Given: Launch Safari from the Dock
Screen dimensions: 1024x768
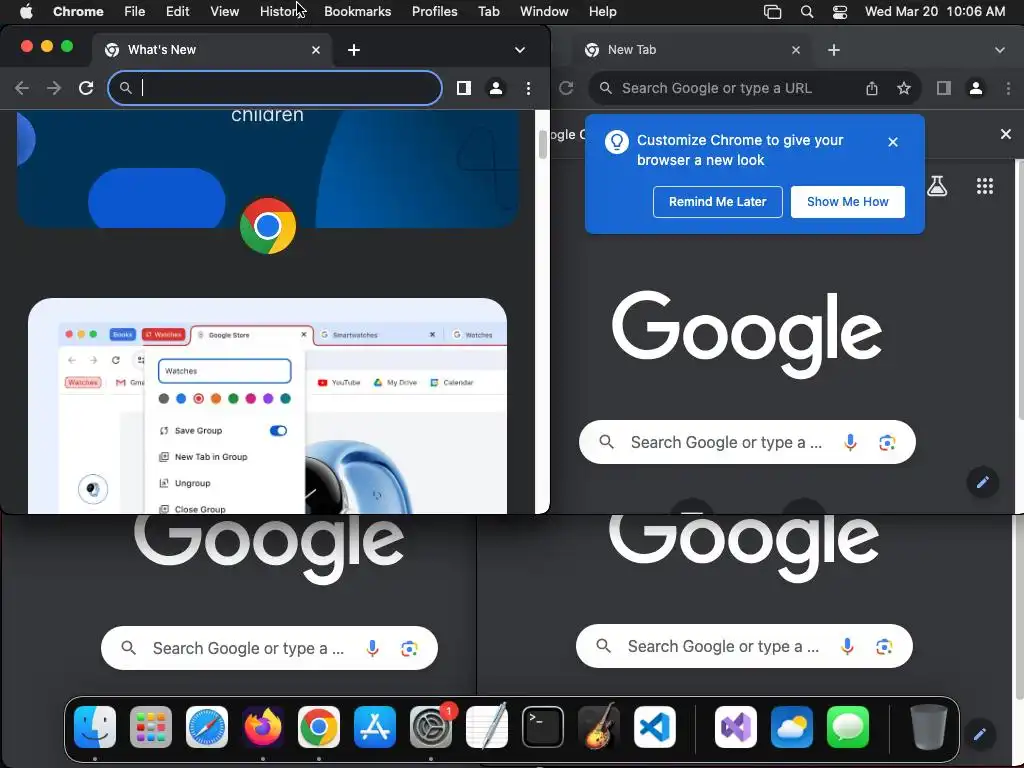Looking at the screenshot, I should click(x=207, y=727).
